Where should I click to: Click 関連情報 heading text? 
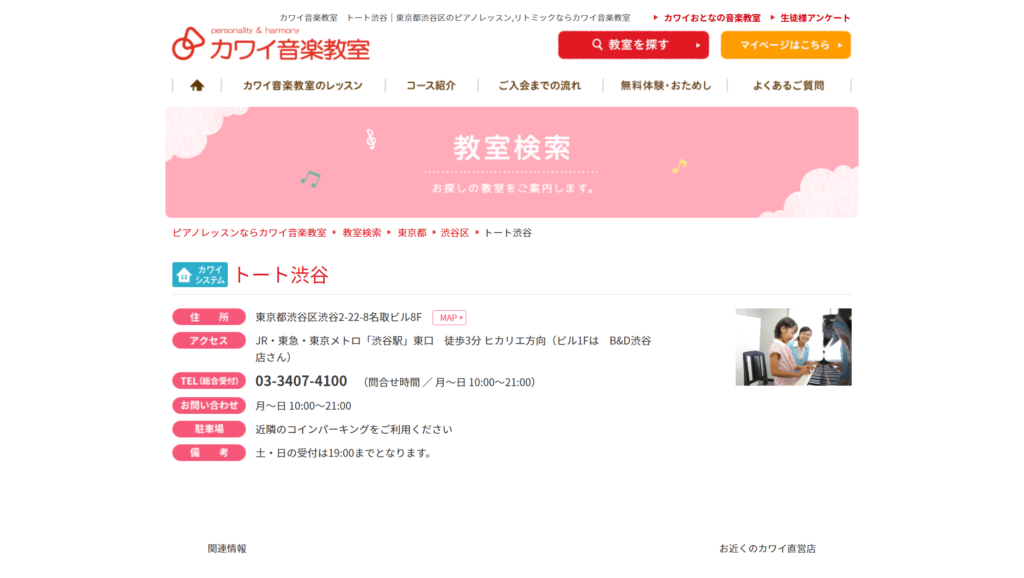[227, 549]
